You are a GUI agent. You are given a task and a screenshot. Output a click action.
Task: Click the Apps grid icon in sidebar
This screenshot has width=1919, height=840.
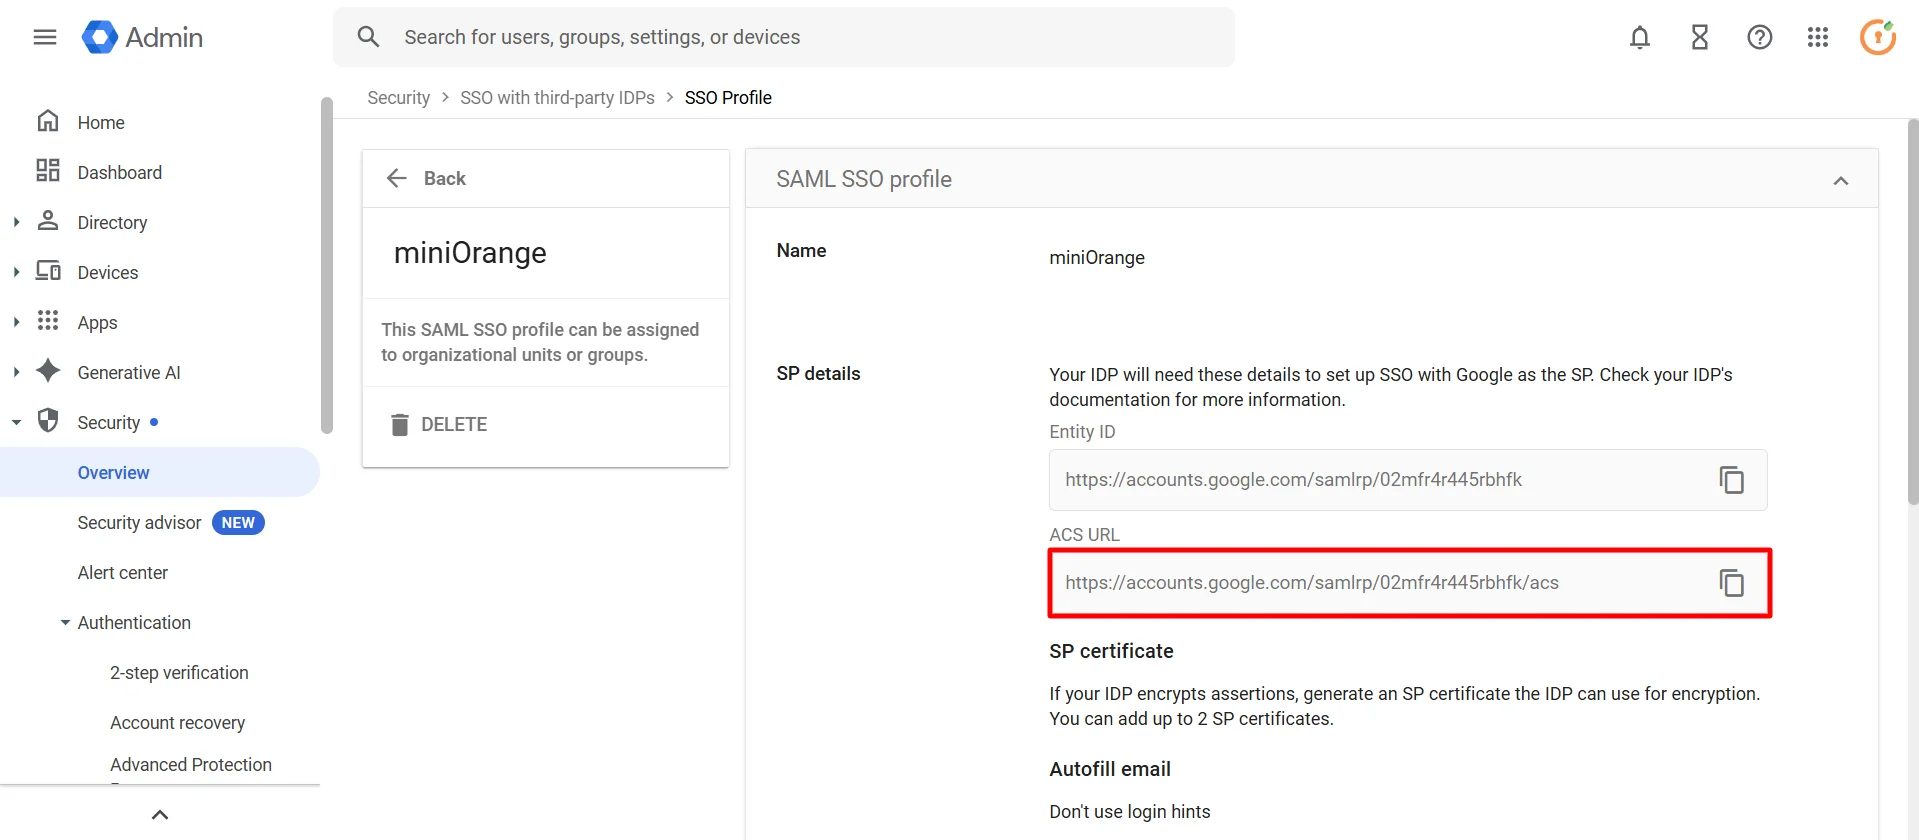[48, 320]
